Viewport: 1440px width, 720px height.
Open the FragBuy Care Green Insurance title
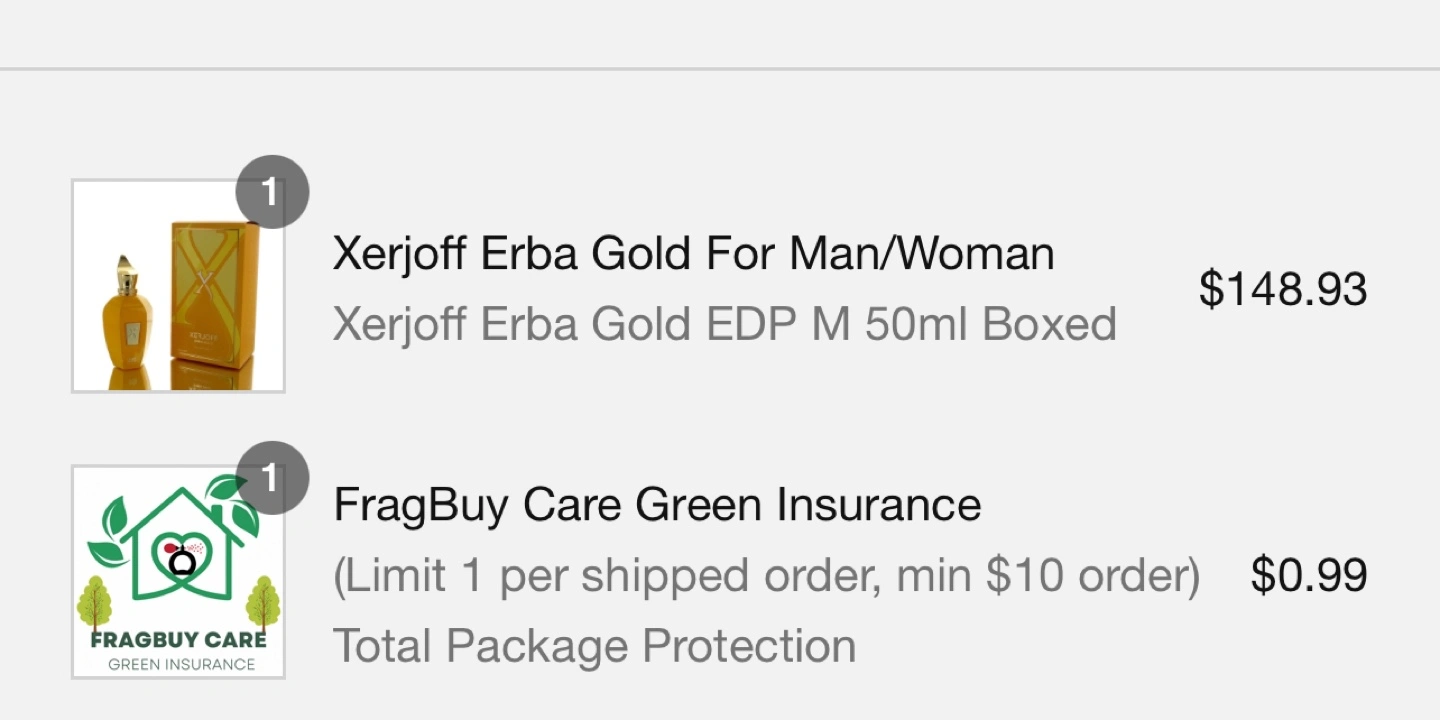tap(657, 504)
